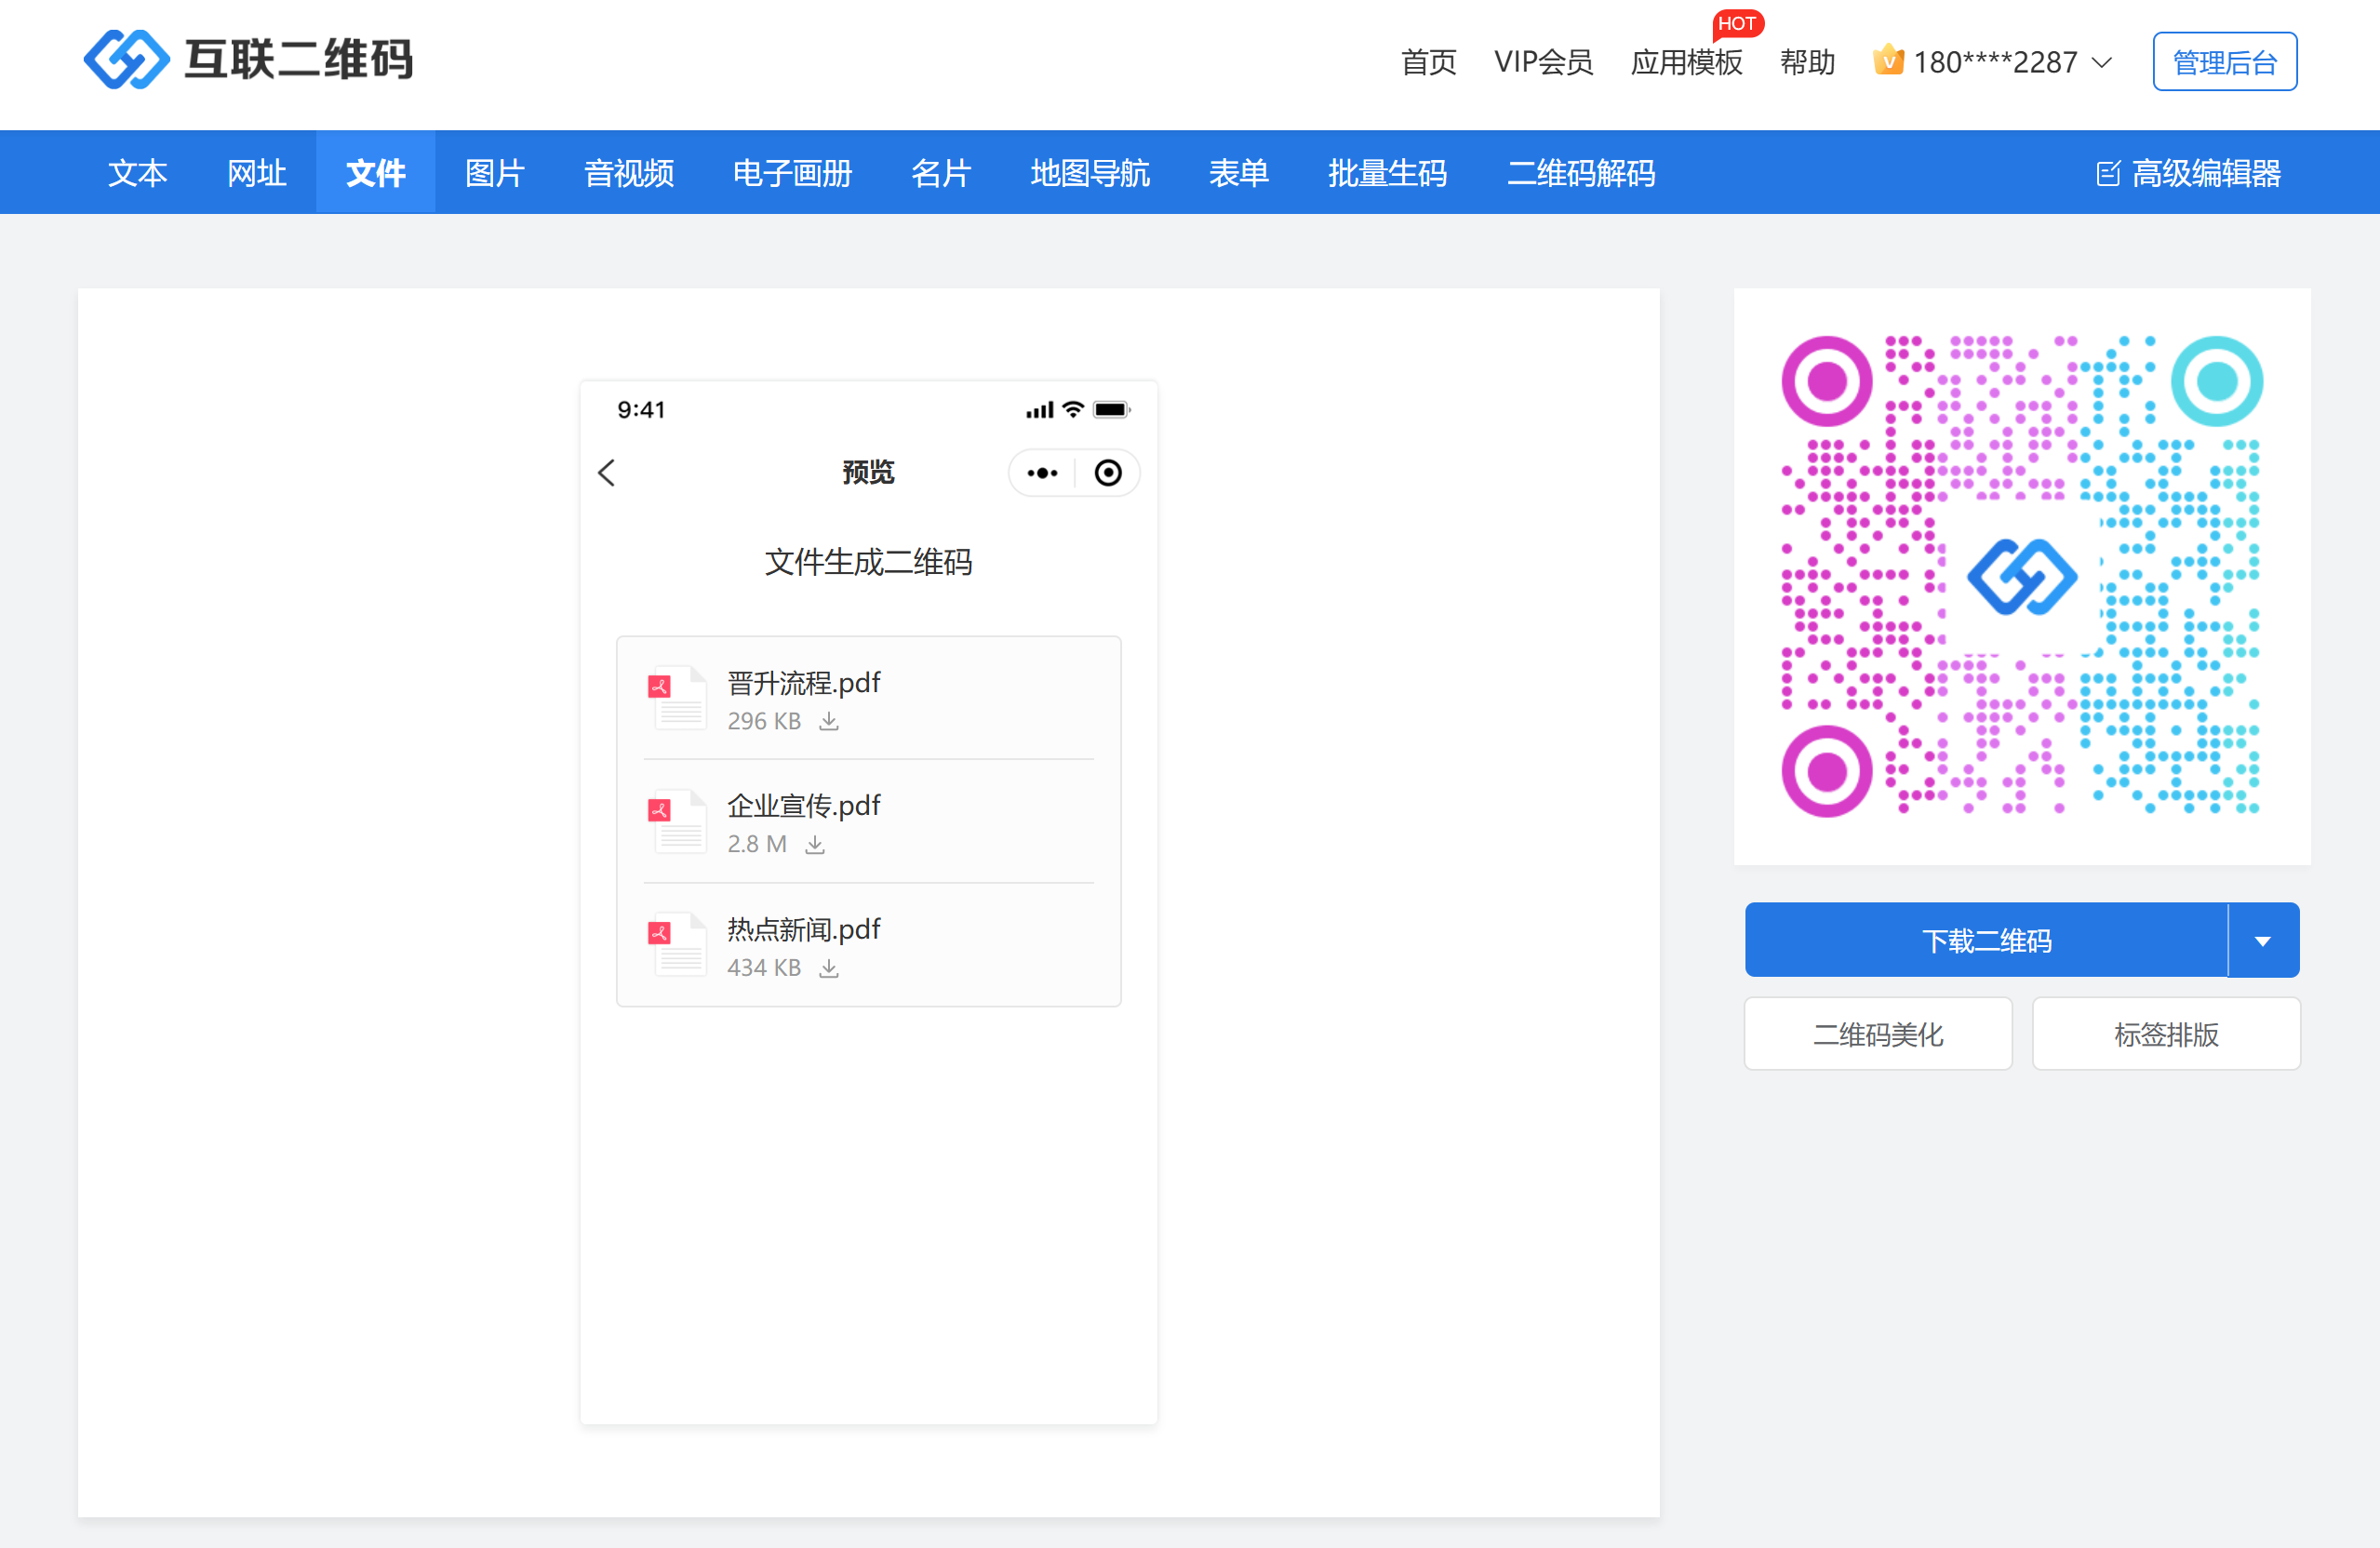2380x1548 pixels.
Task: Download 晋升流程.pdf via download icon
Action: pyautogui.click(x=829, y=721)
